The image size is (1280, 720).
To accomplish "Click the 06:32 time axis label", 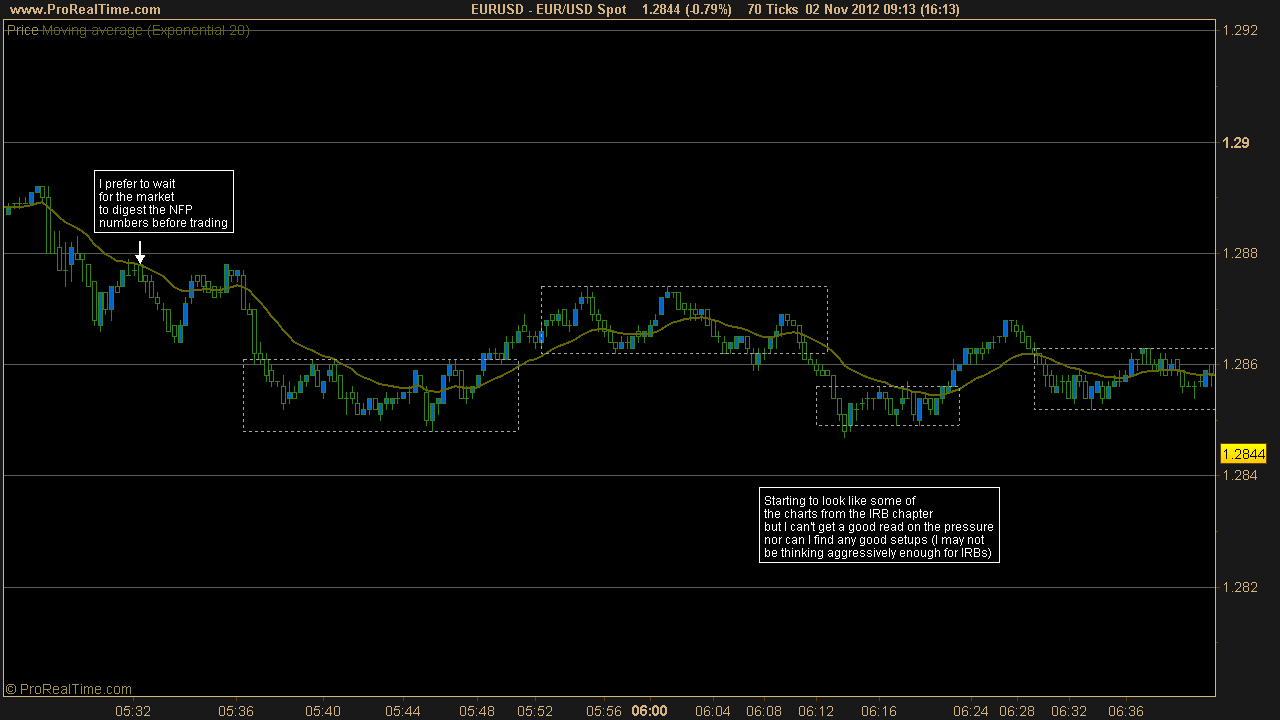I will coord(1069,711).
